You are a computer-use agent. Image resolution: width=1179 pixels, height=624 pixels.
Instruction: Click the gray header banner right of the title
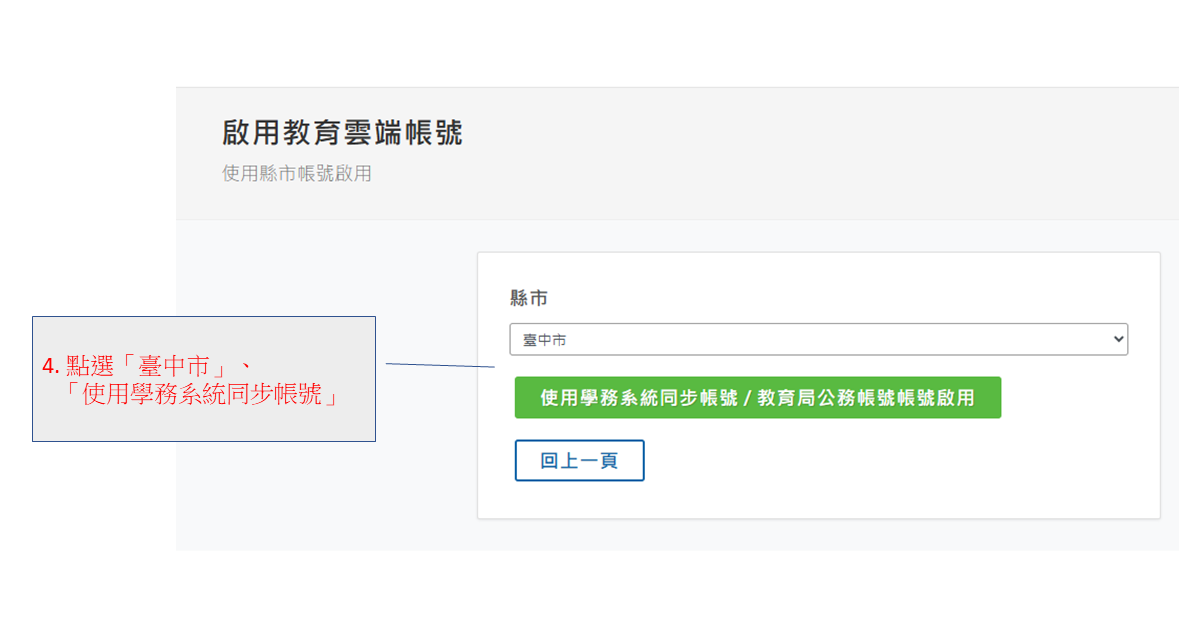[800, 150]
